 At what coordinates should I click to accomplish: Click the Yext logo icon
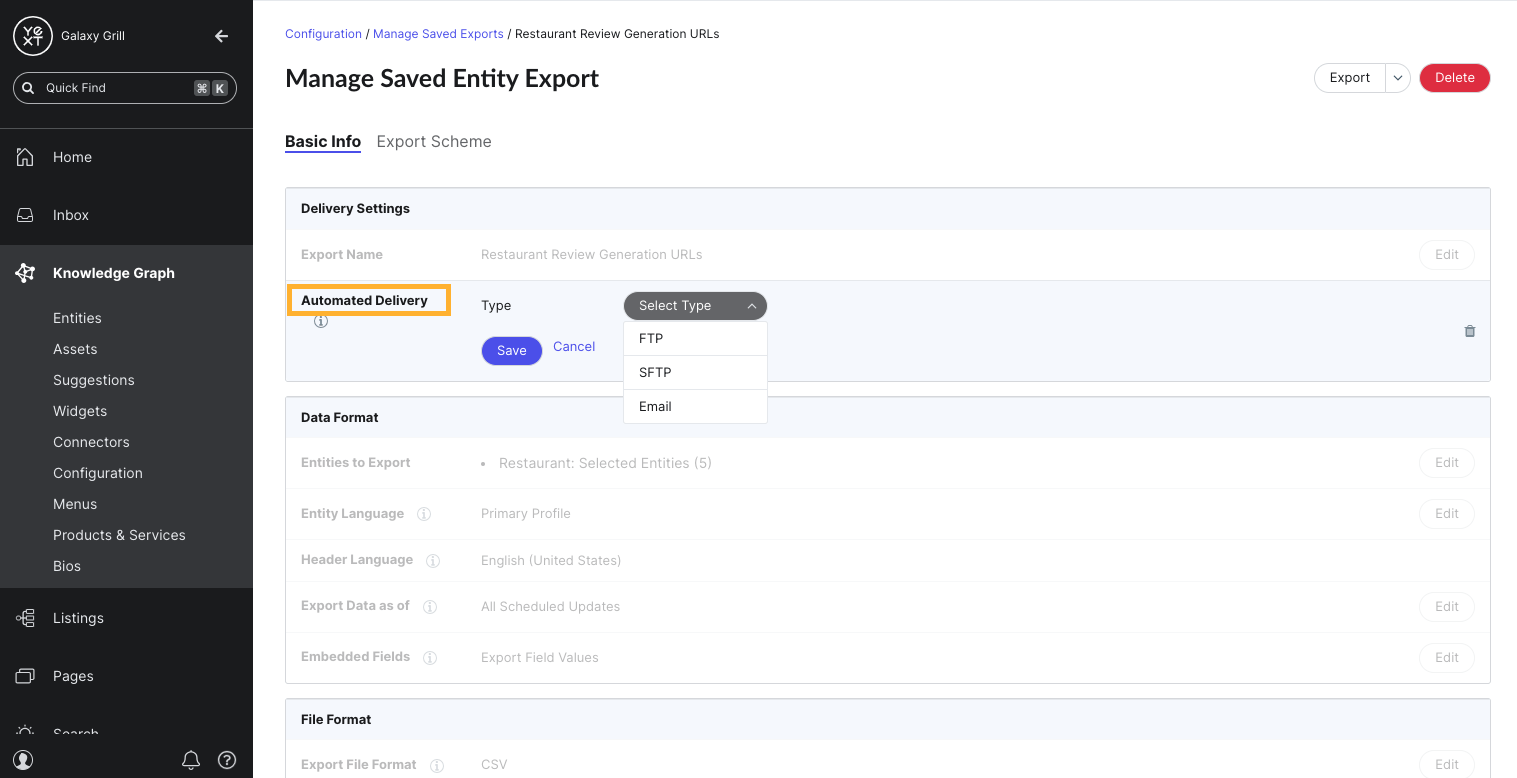[x=33, y=36]
